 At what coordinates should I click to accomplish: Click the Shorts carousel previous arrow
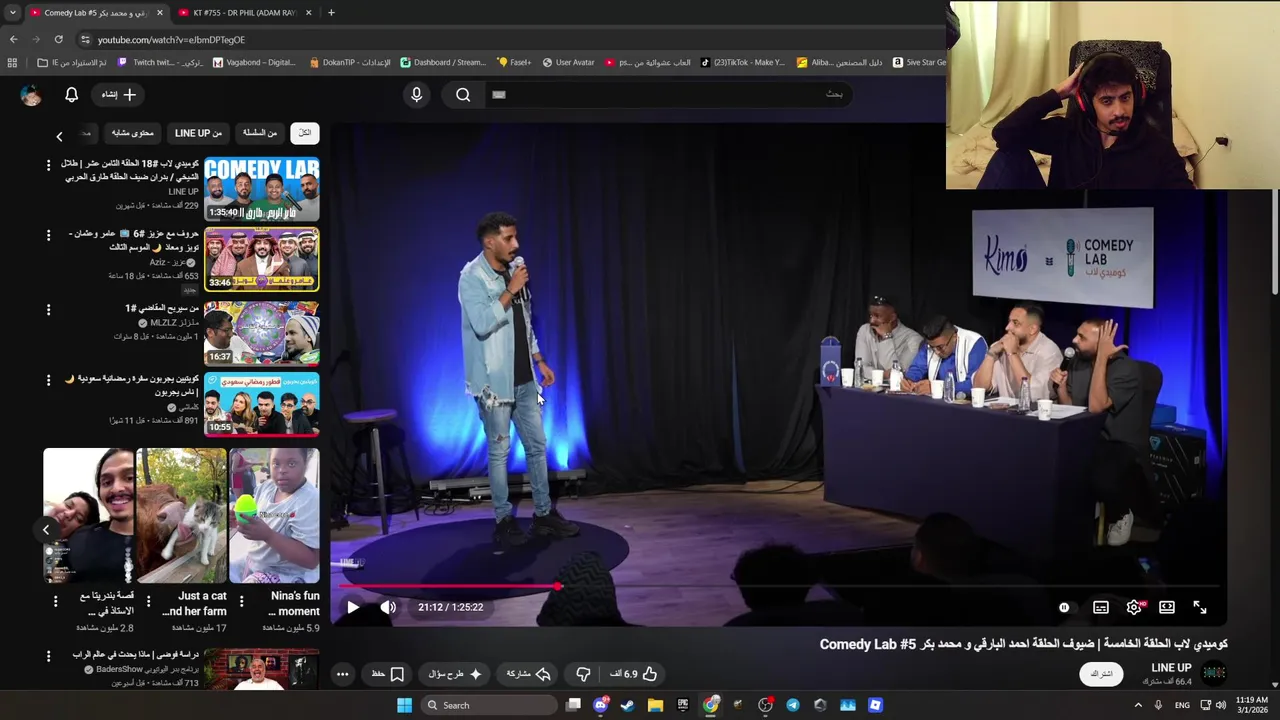[x=46, y=529]
